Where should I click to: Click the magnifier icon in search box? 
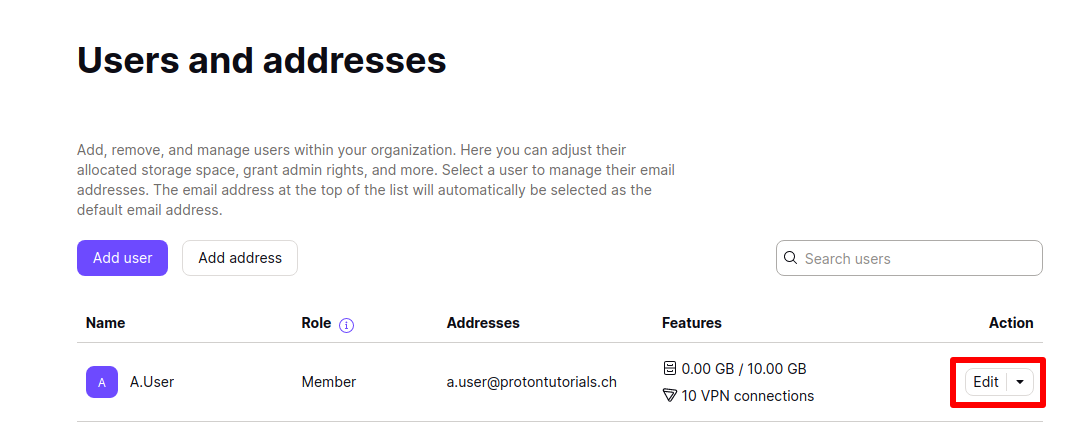point(791,258)
